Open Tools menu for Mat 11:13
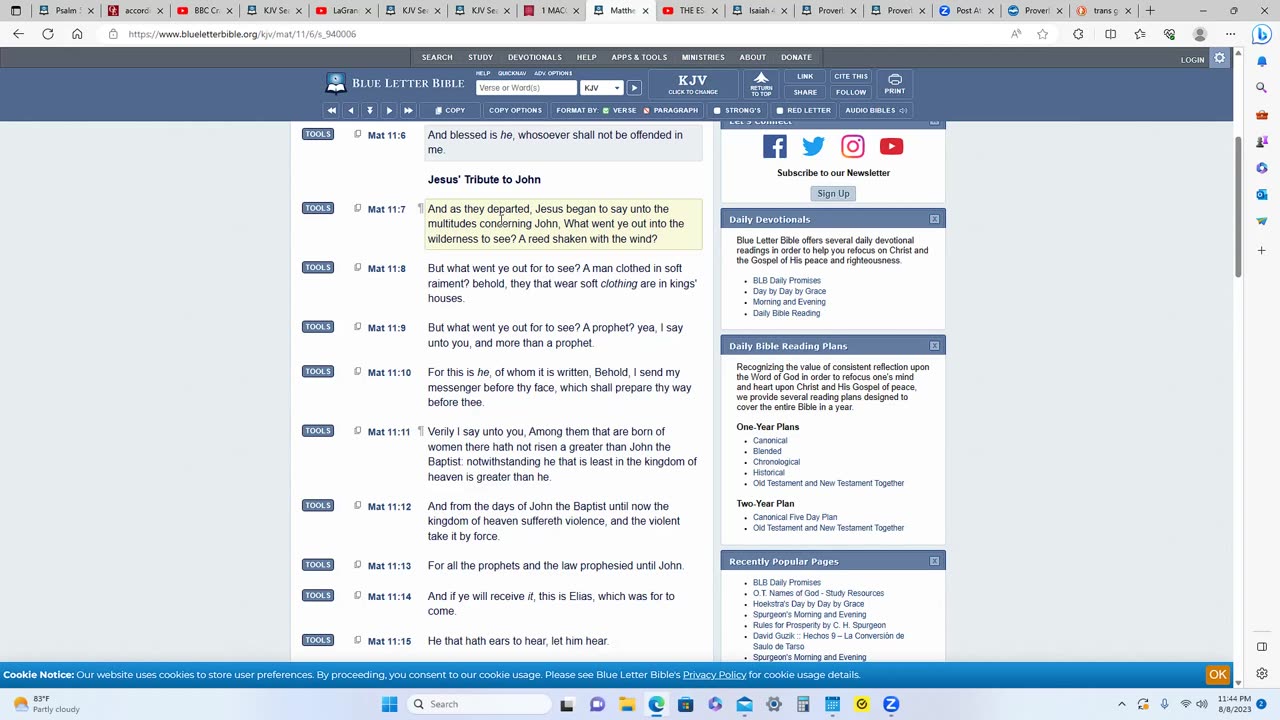The width and height of the screenshot is (1280, 720). tap(318, 565)
